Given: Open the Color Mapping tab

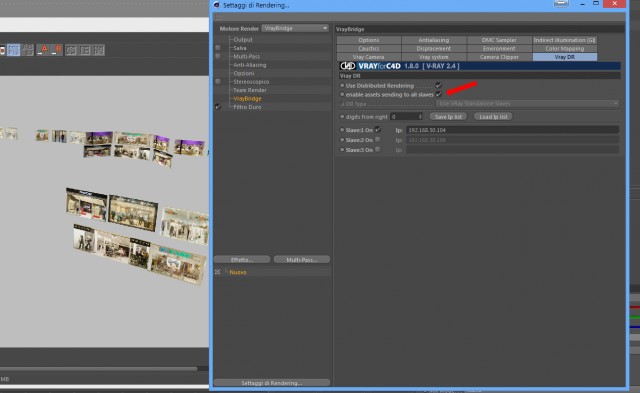Looking at the screenshot, I should 564,49.
